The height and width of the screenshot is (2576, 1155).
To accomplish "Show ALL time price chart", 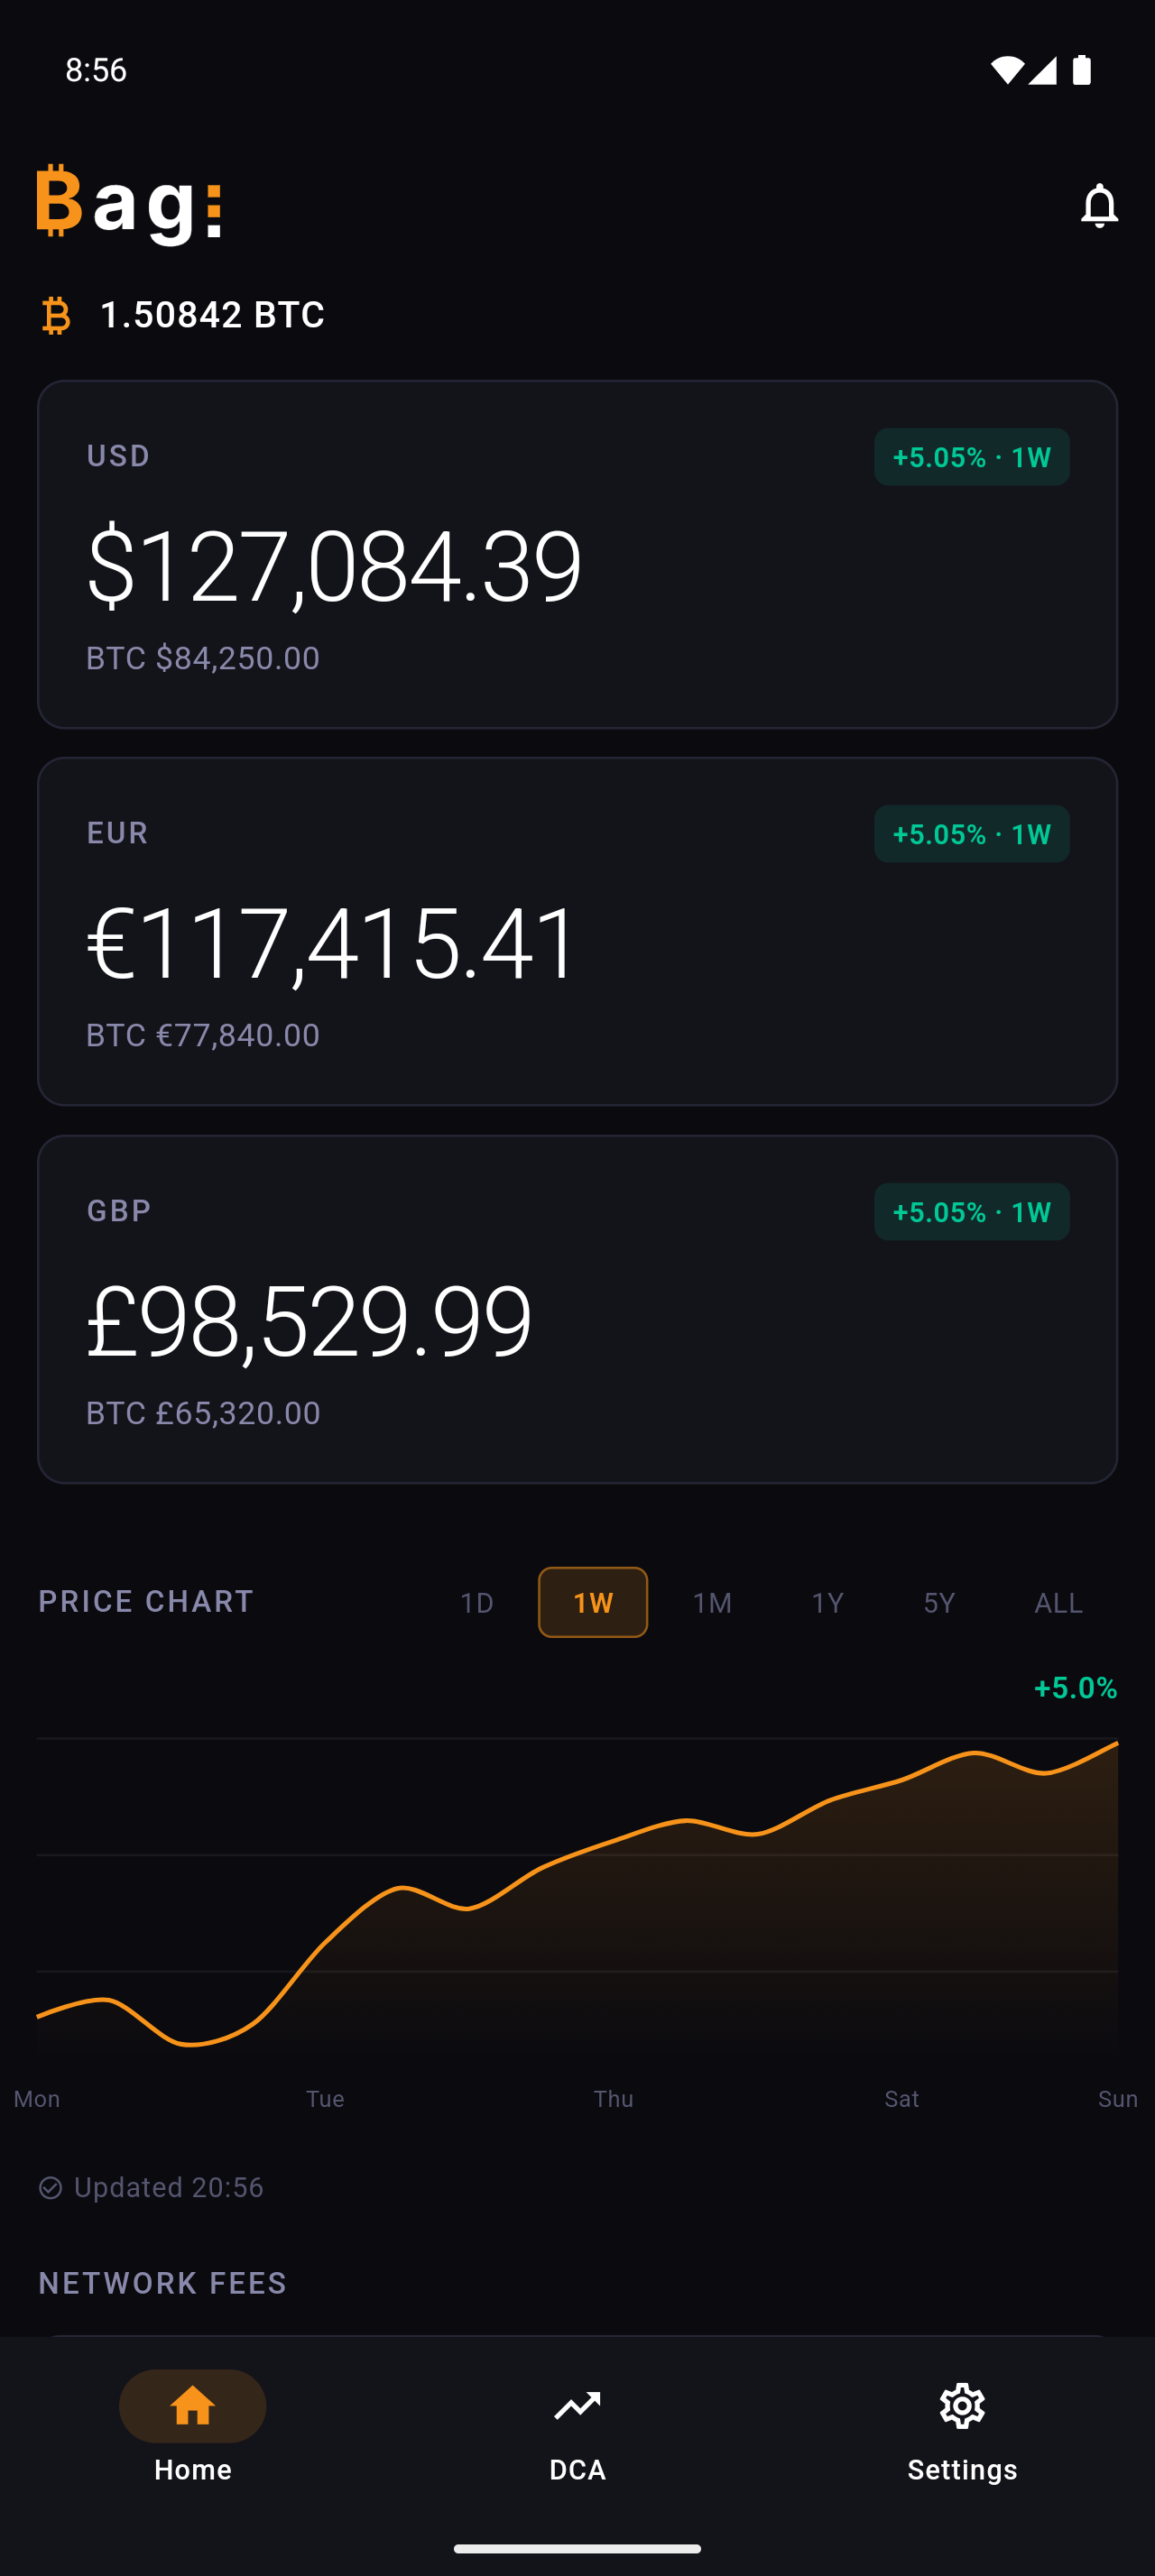I will 1058,1603.
